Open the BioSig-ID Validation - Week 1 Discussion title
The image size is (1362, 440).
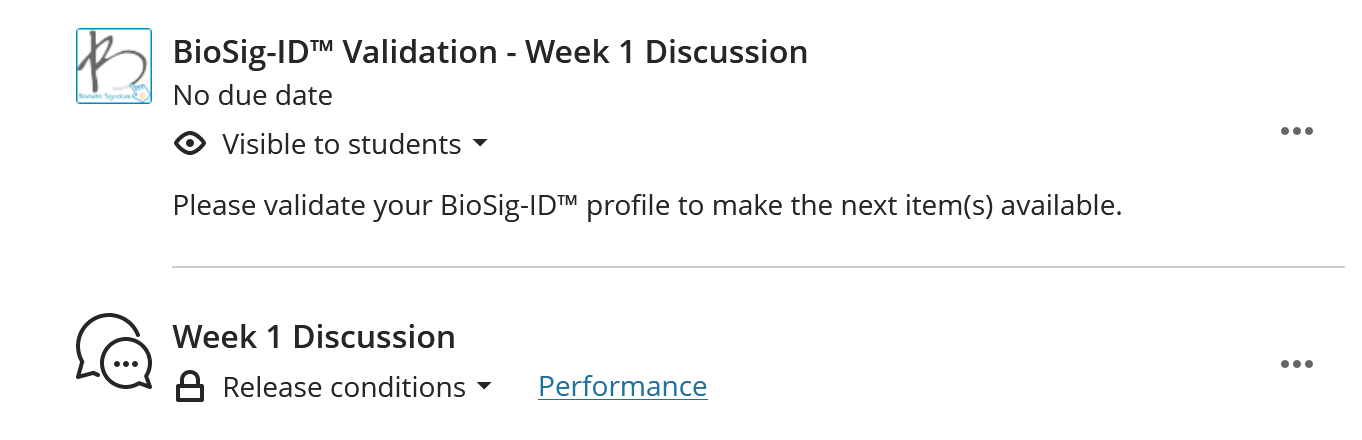[490, 52]
